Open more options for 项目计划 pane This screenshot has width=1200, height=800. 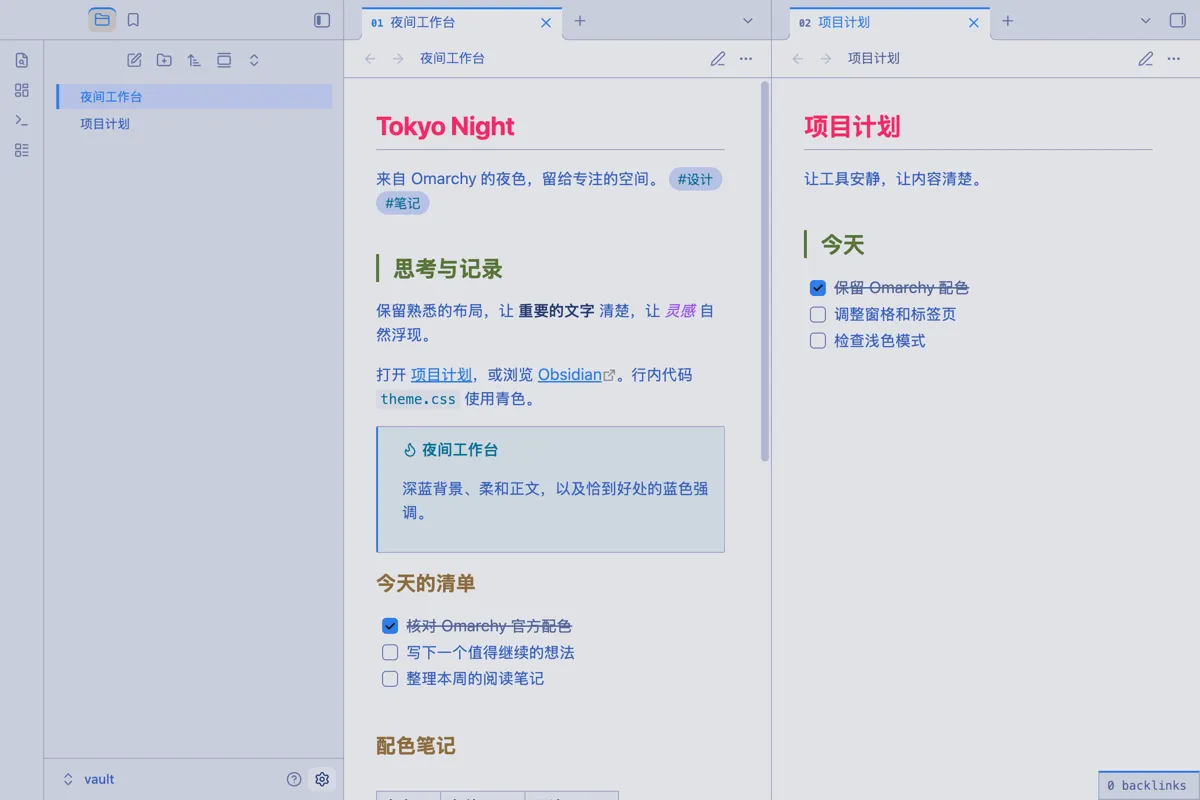[1174, 59]
